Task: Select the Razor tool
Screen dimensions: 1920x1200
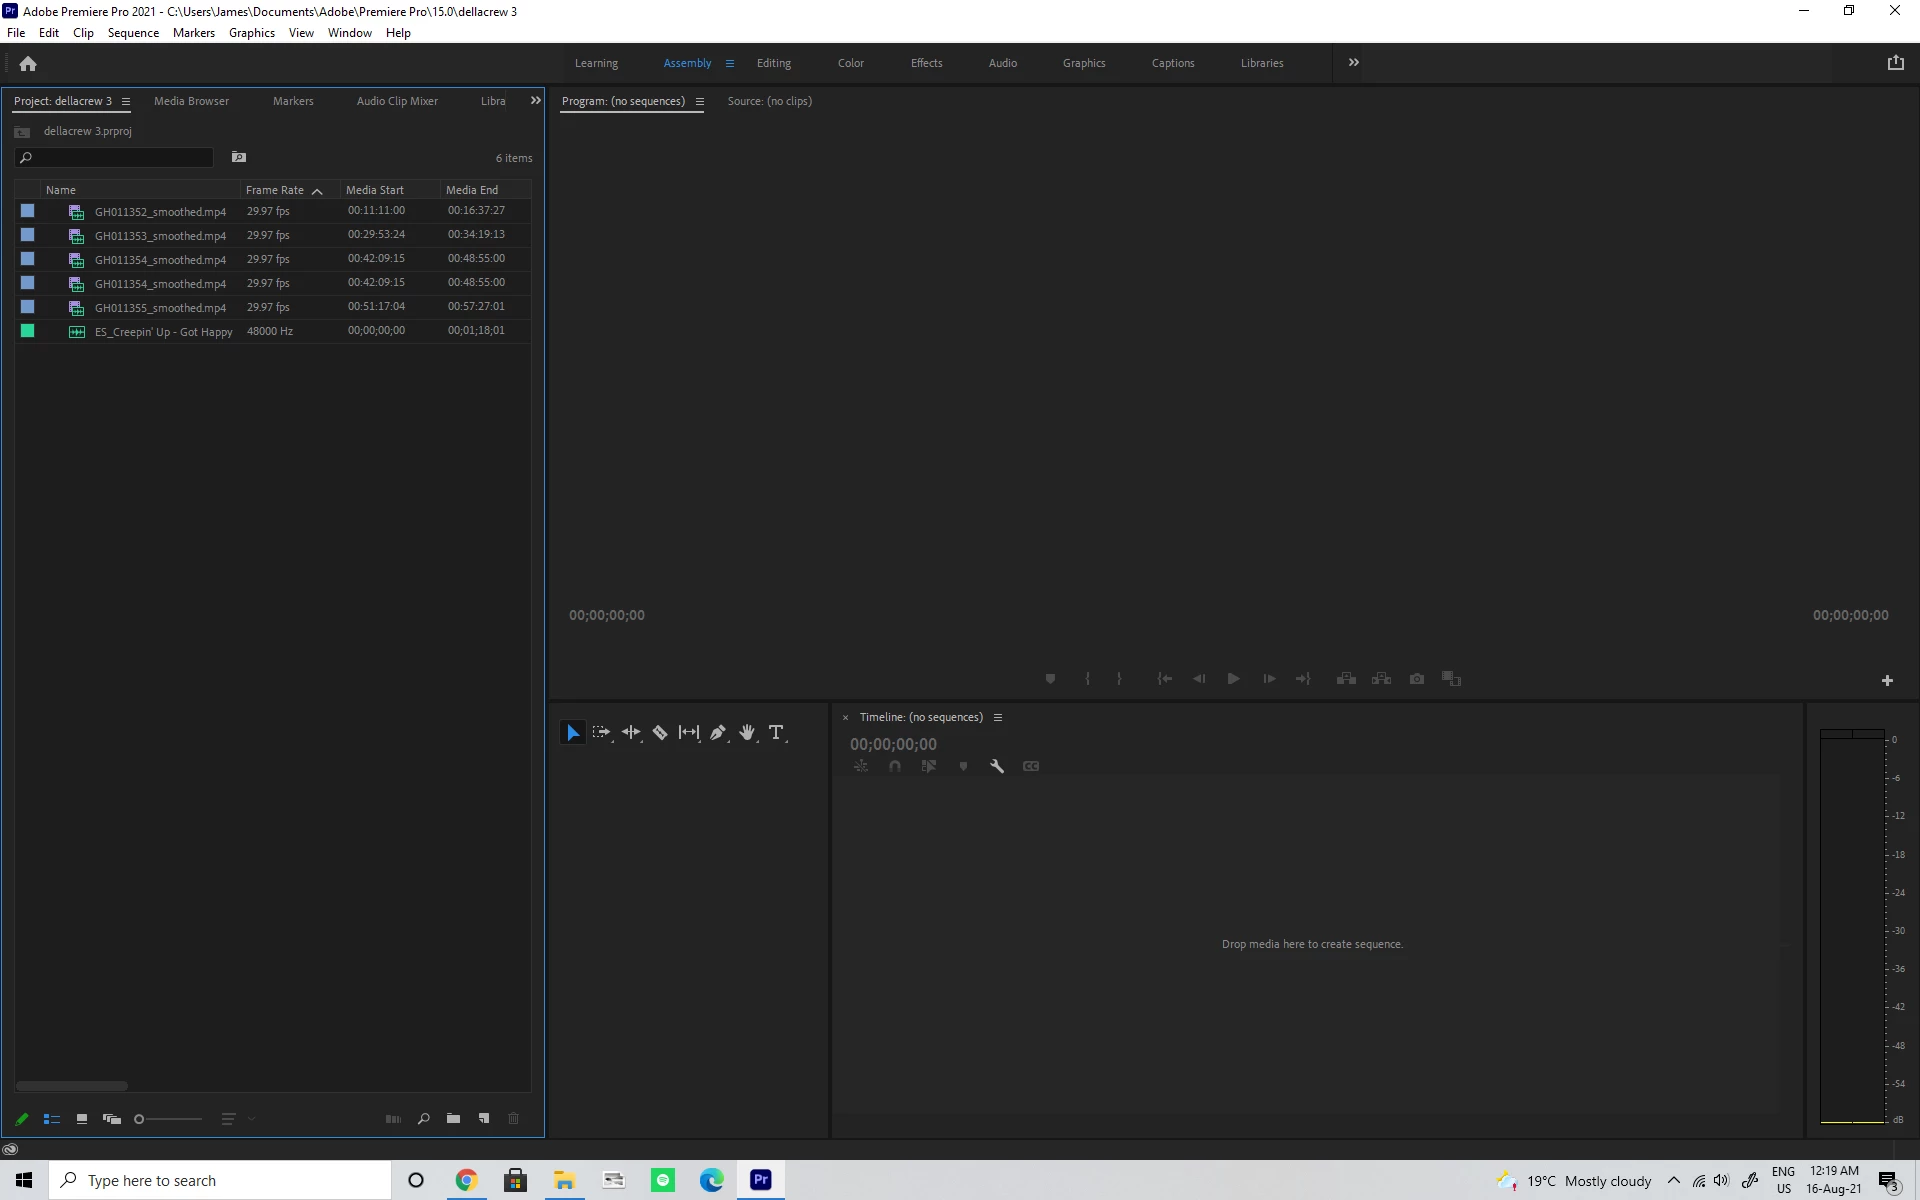Action: 660,733
